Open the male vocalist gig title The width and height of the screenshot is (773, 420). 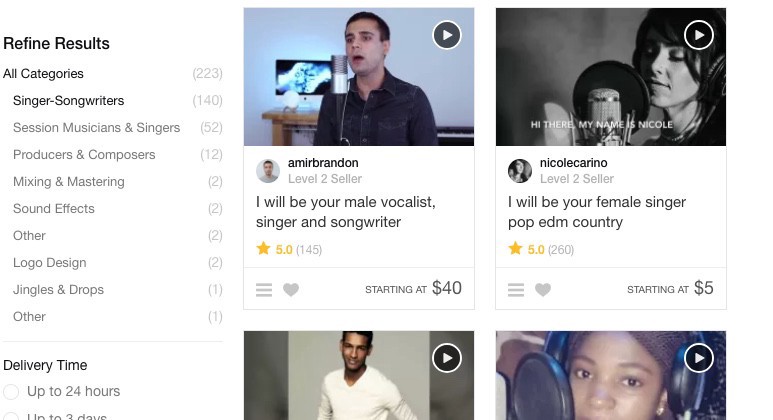pyautogui.click(x=345, y=212)
